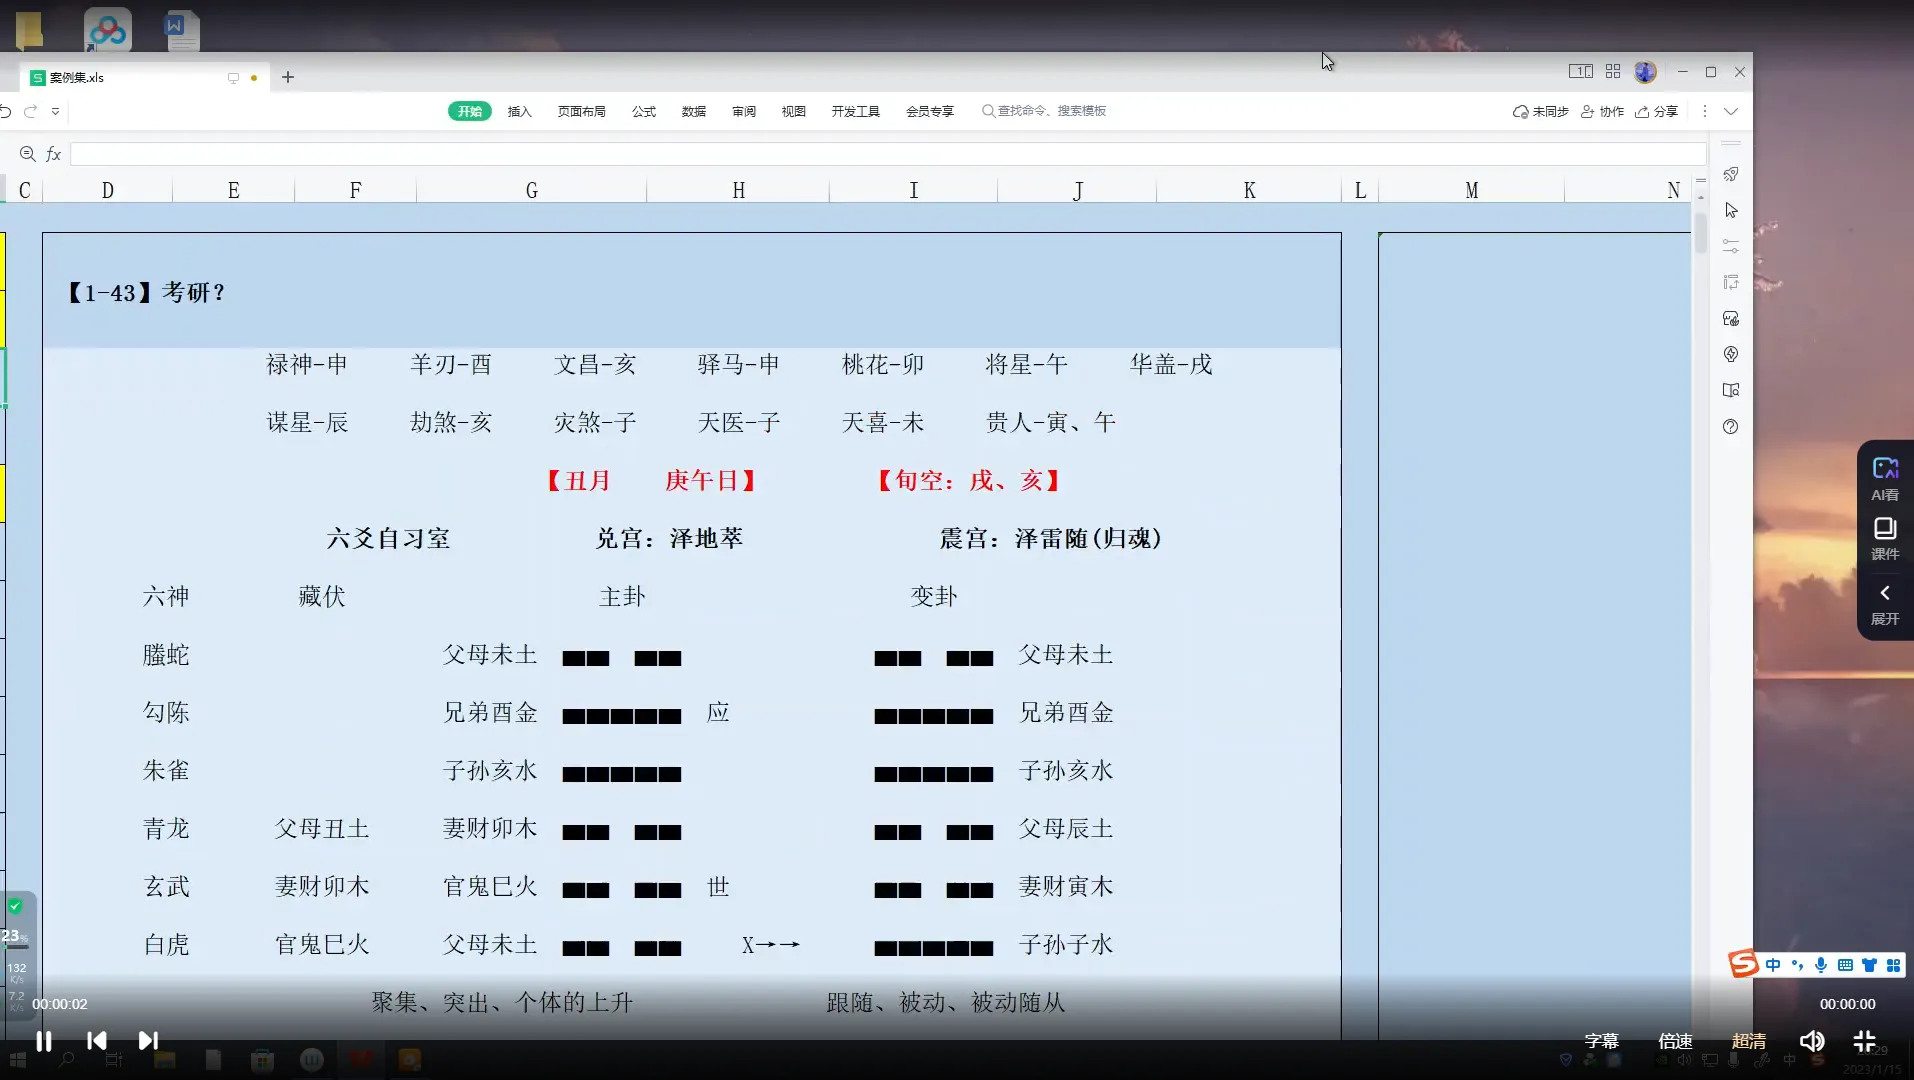Select column G header
Image resolution: width=1914 pixels, height=1080 pixels.
point(532,190)
